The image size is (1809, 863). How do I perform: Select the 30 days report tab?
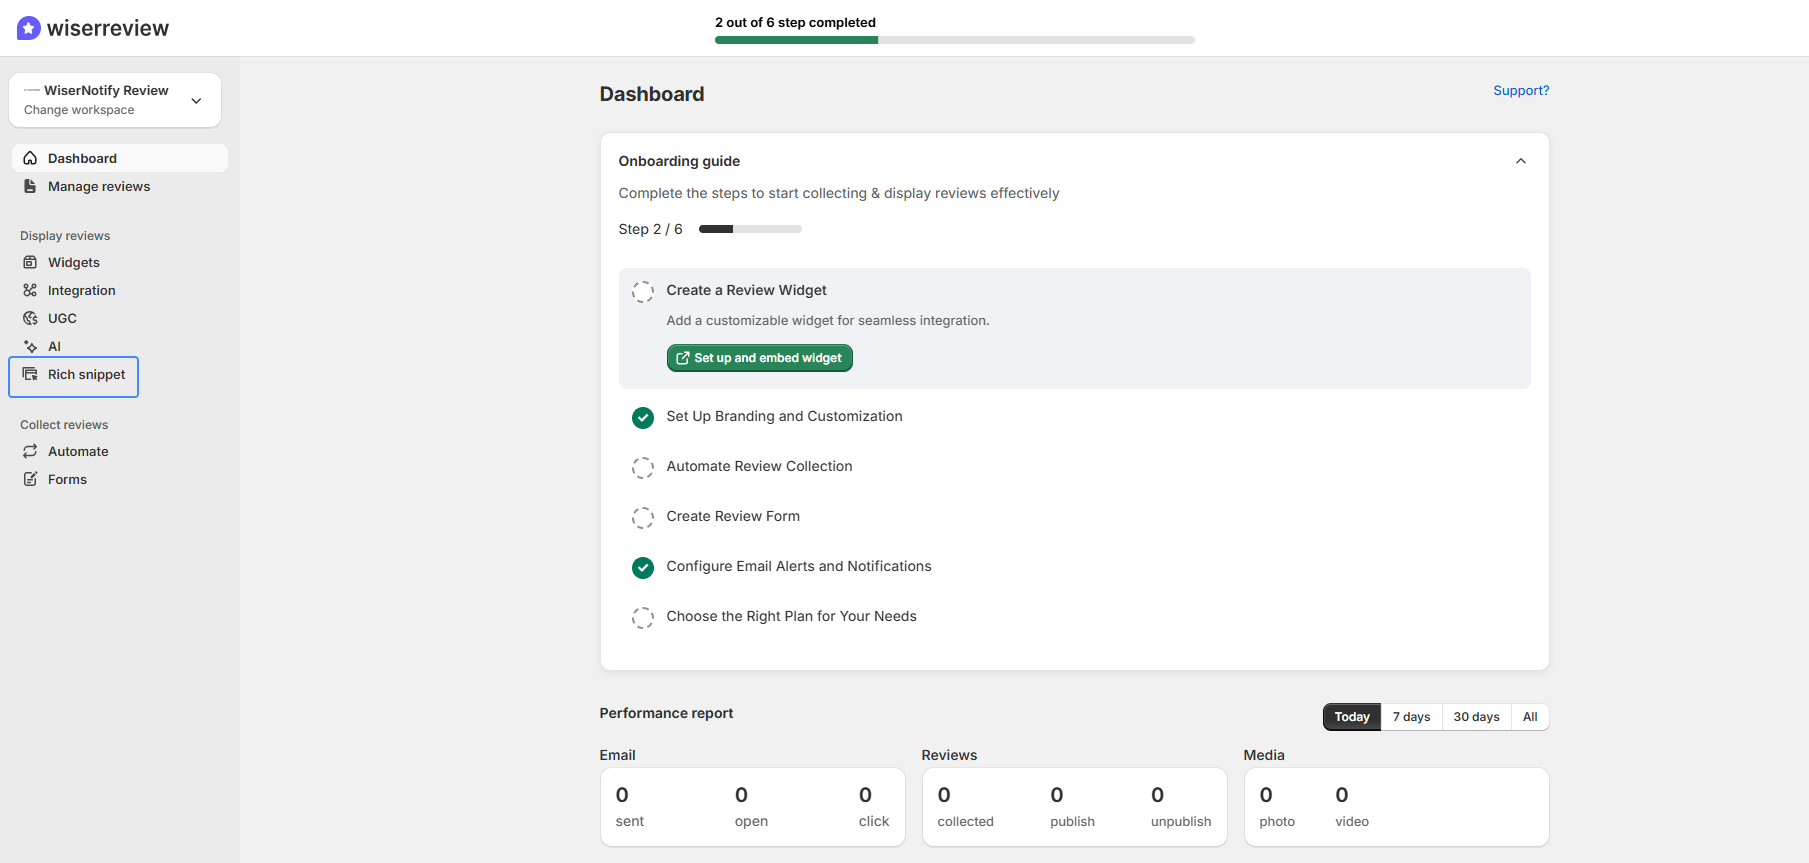pos(1476,717)
